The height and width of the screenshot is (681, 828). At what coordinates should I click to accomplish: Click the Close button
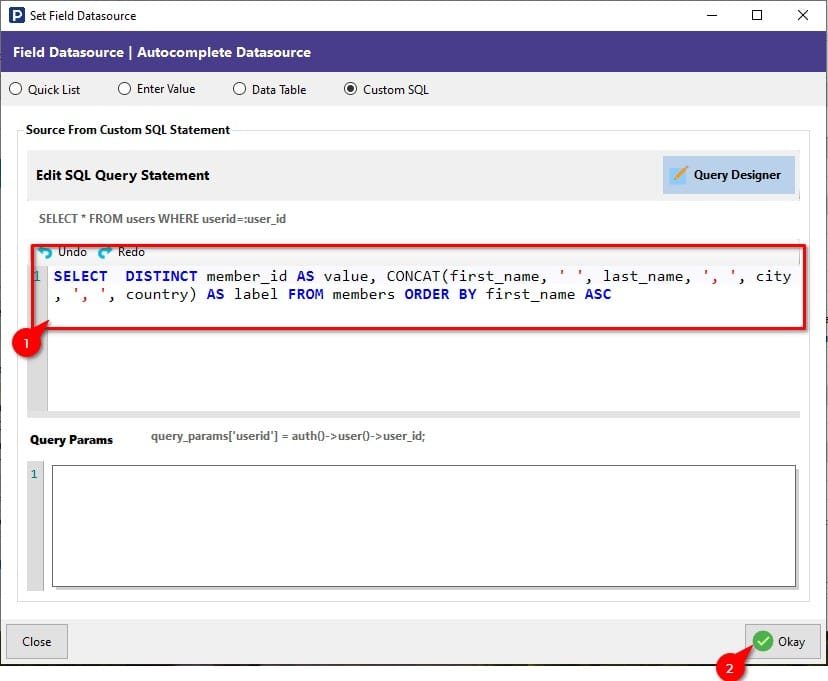point(36,641)
